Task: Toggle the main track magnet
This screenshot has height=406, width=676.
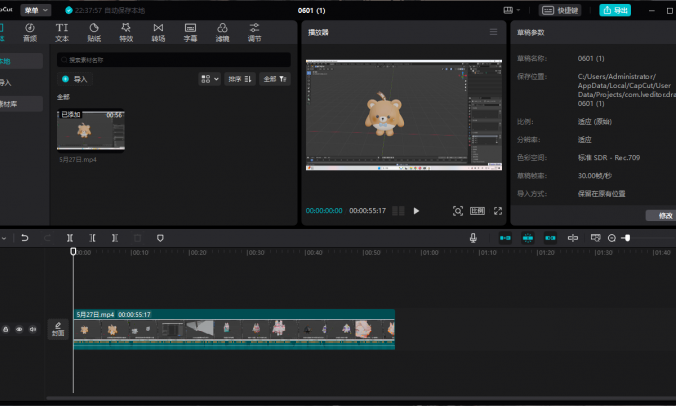Action: pos(505,238)
